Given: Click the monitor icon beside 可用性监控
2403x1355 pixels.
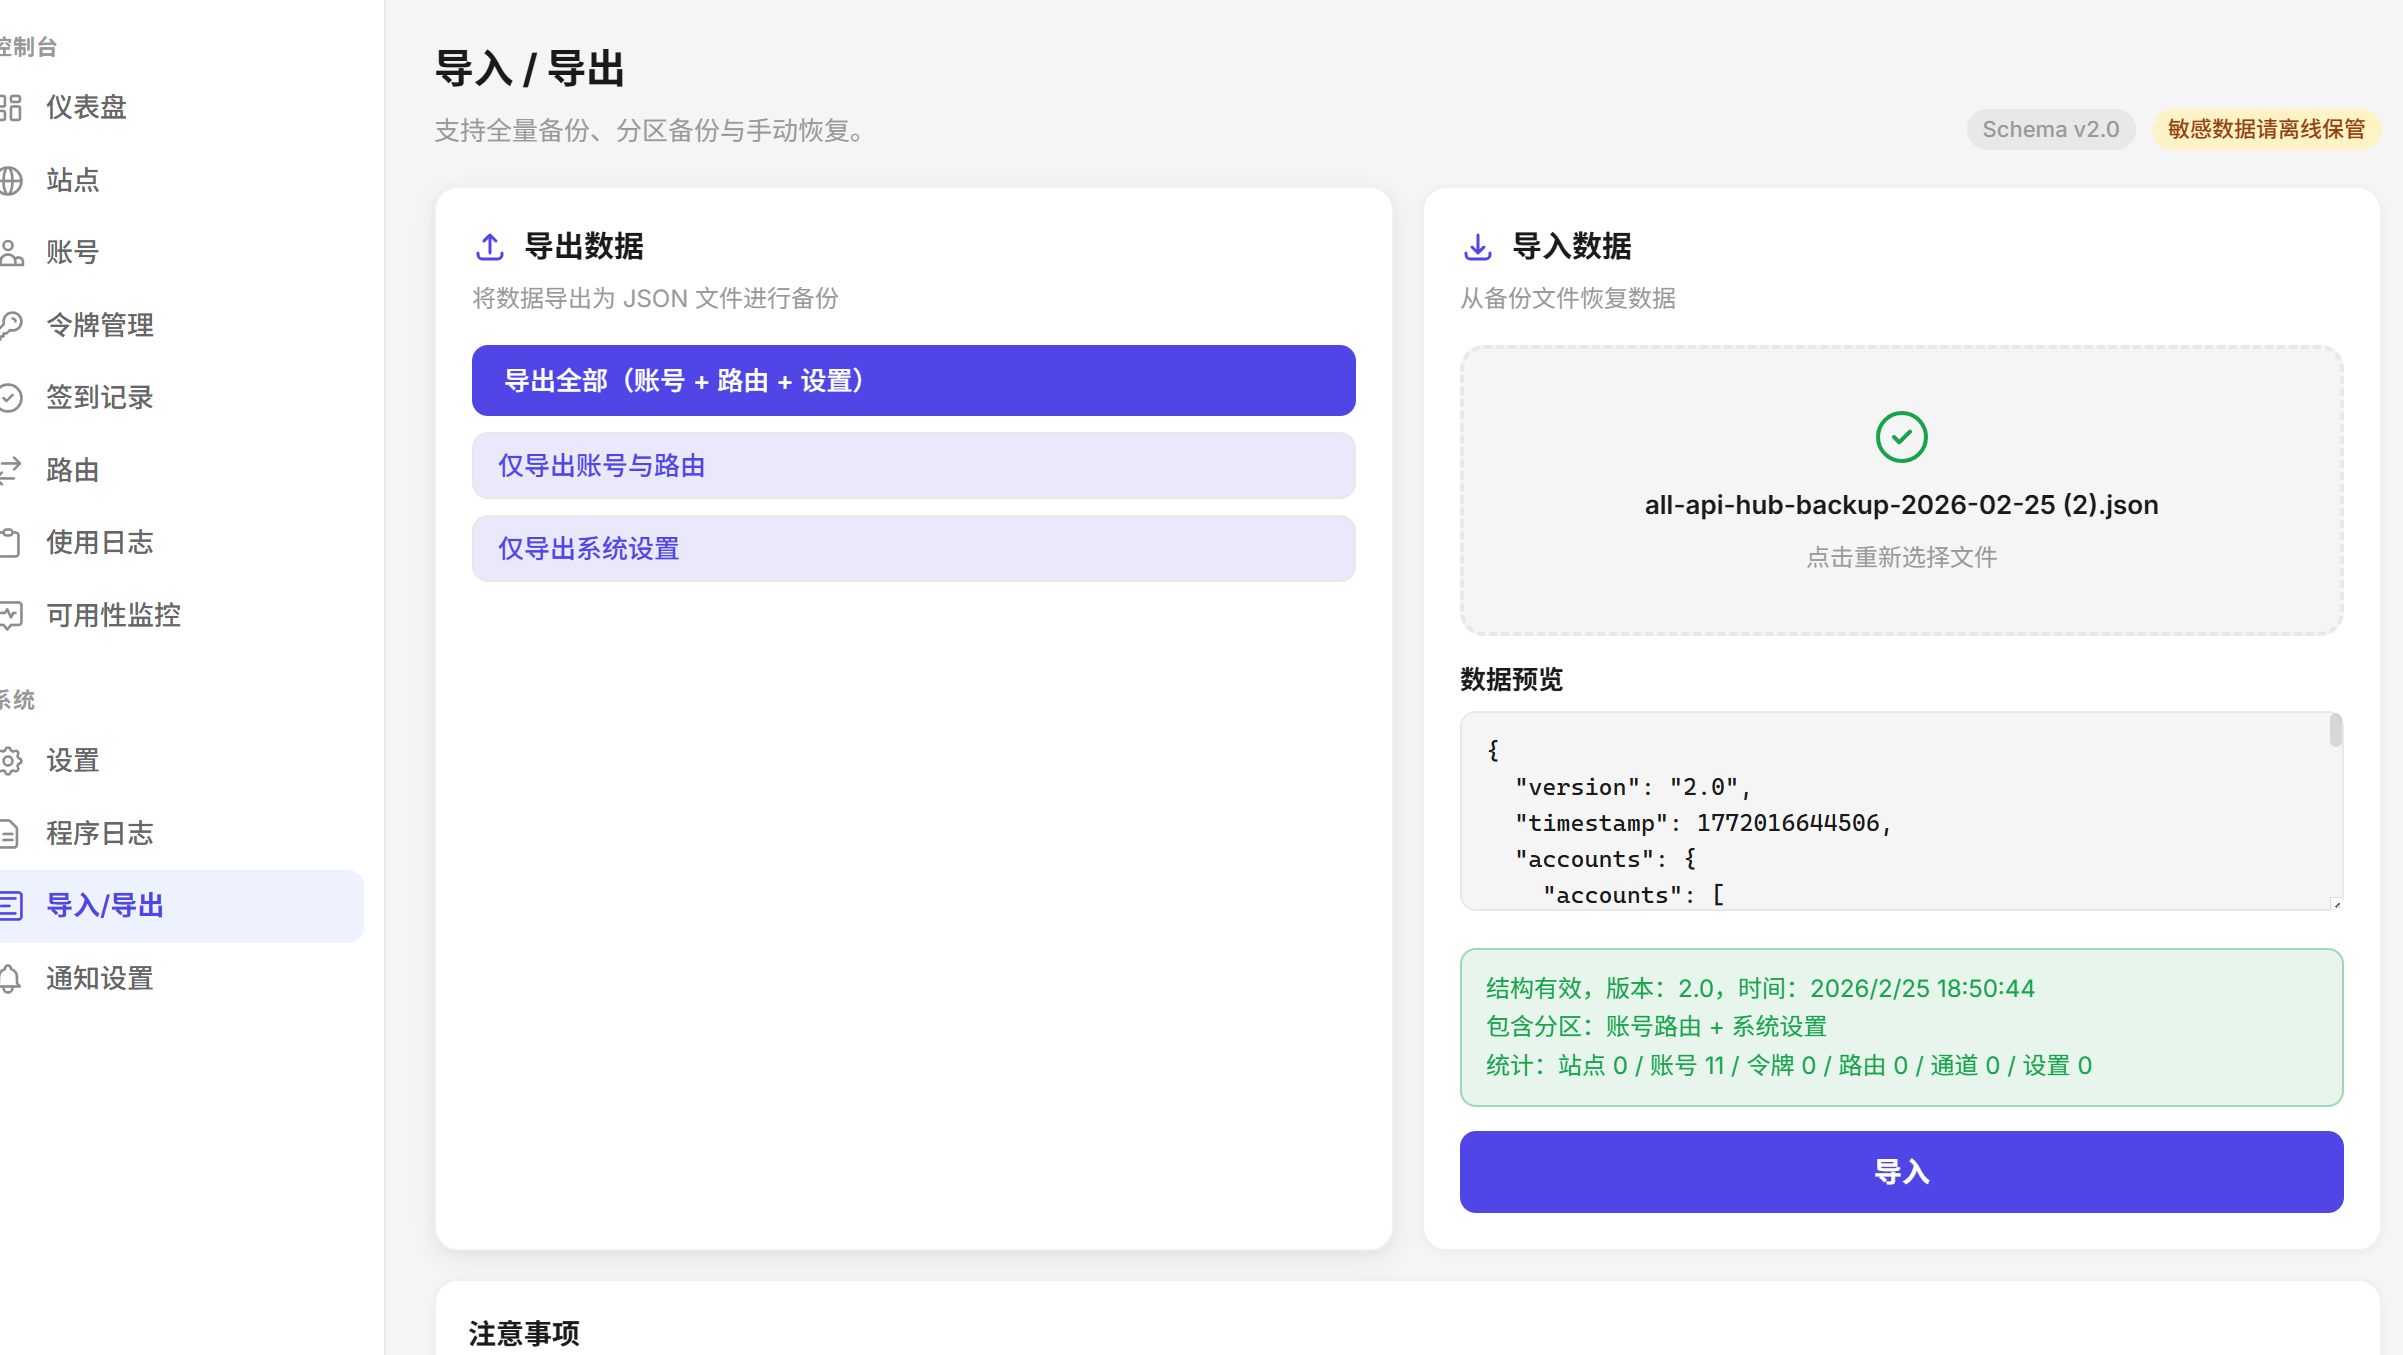Looking at the screenshot, I should (10, 615).
